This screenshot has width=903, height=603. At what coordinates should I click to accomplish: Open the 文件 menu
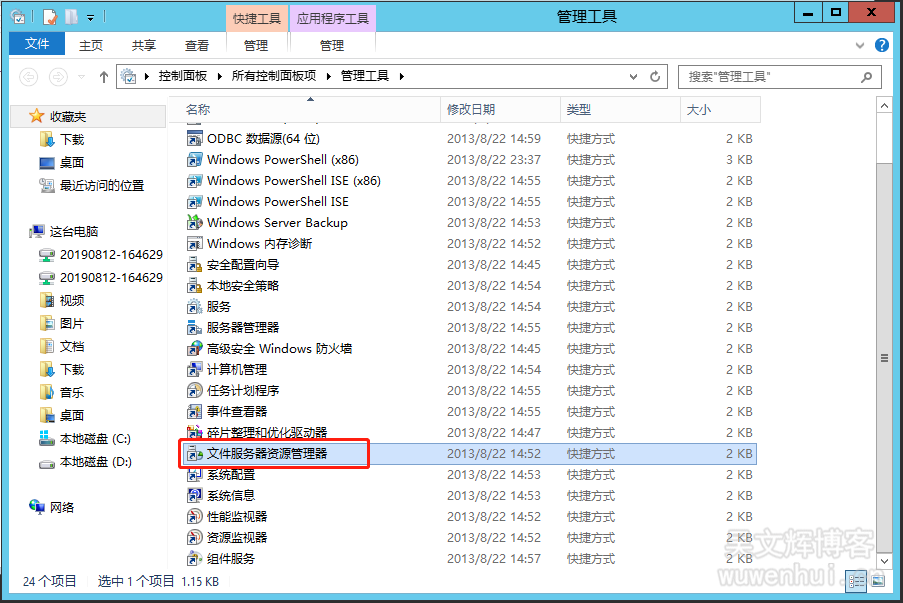pos(37,45)
